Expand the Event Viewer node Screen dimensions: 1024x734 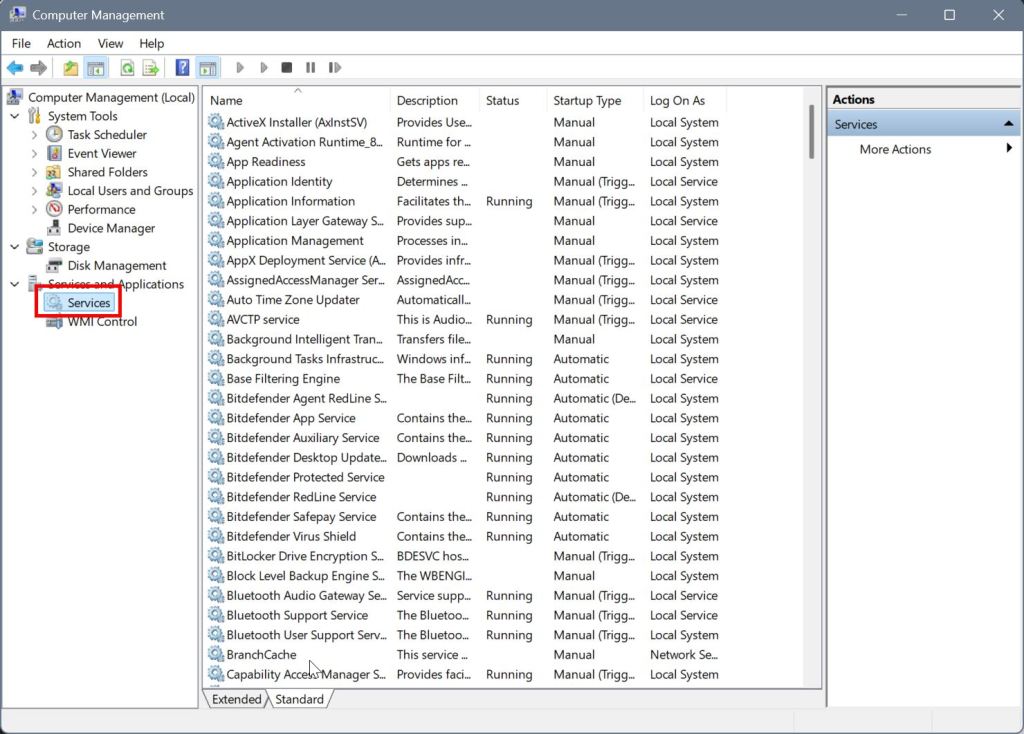coord(35,154)
